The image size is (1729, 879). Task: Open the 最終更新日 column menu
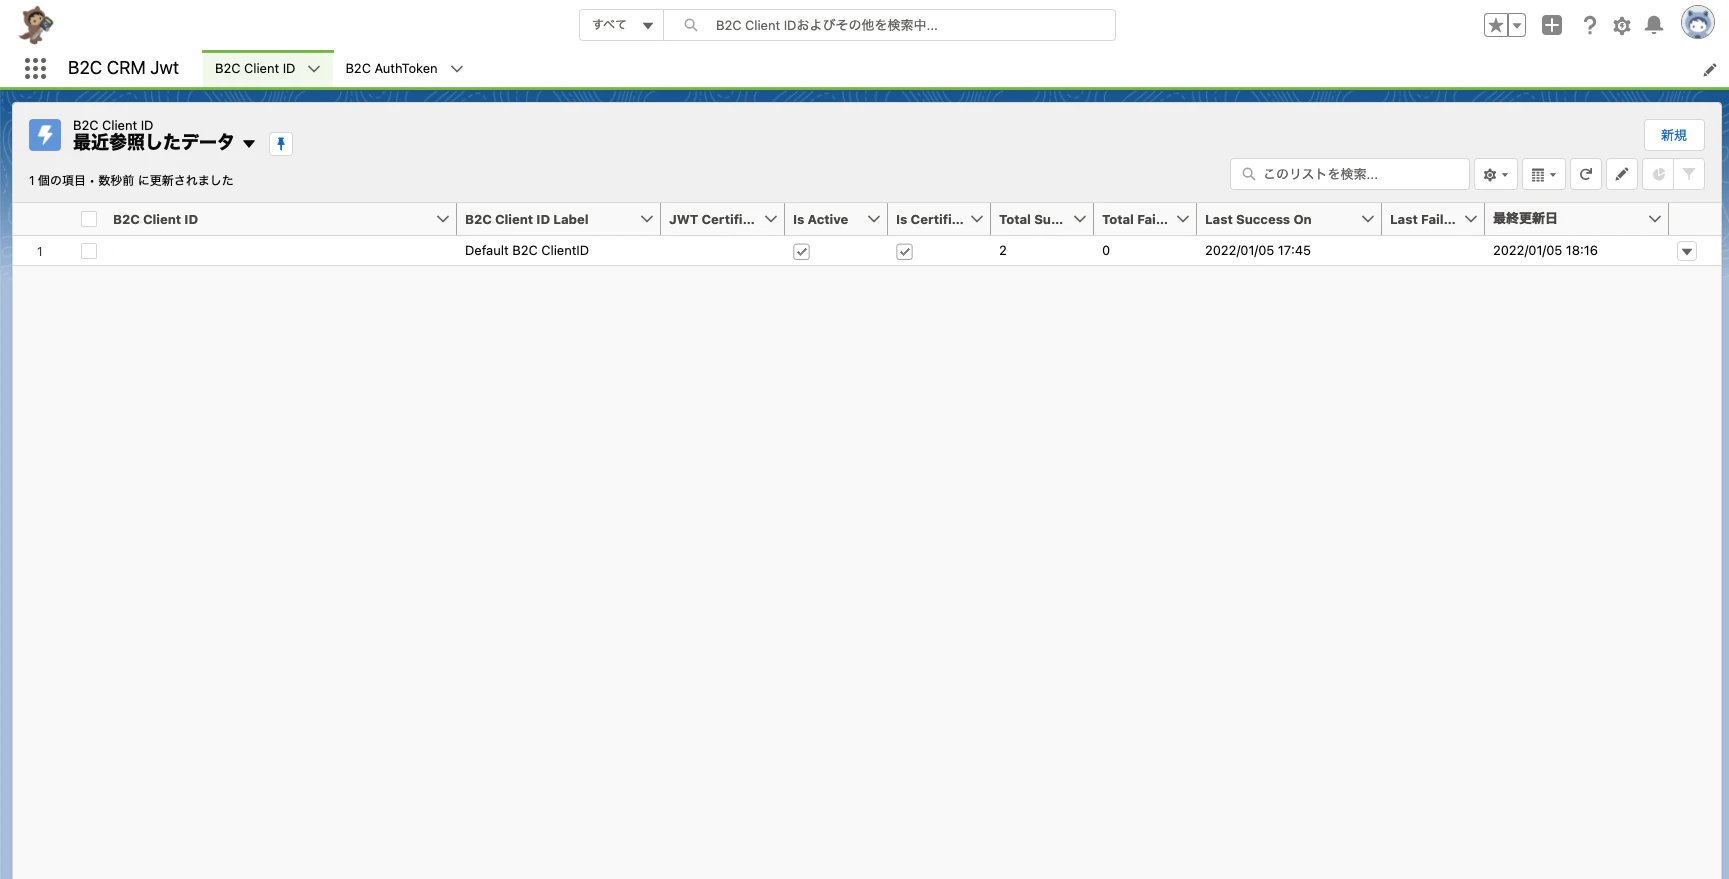(1655, 219)
